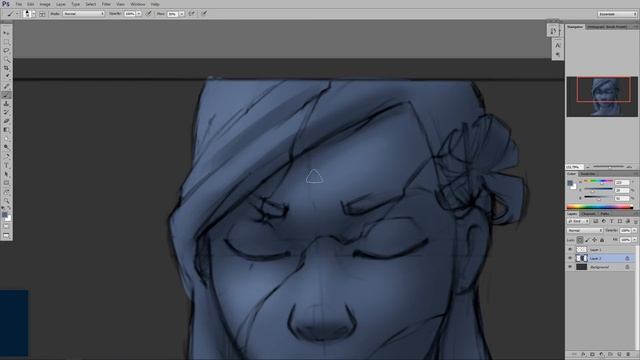This screenshot has height=360, width=640.
Task: Open the File menu
Action: tap(19, 4)
